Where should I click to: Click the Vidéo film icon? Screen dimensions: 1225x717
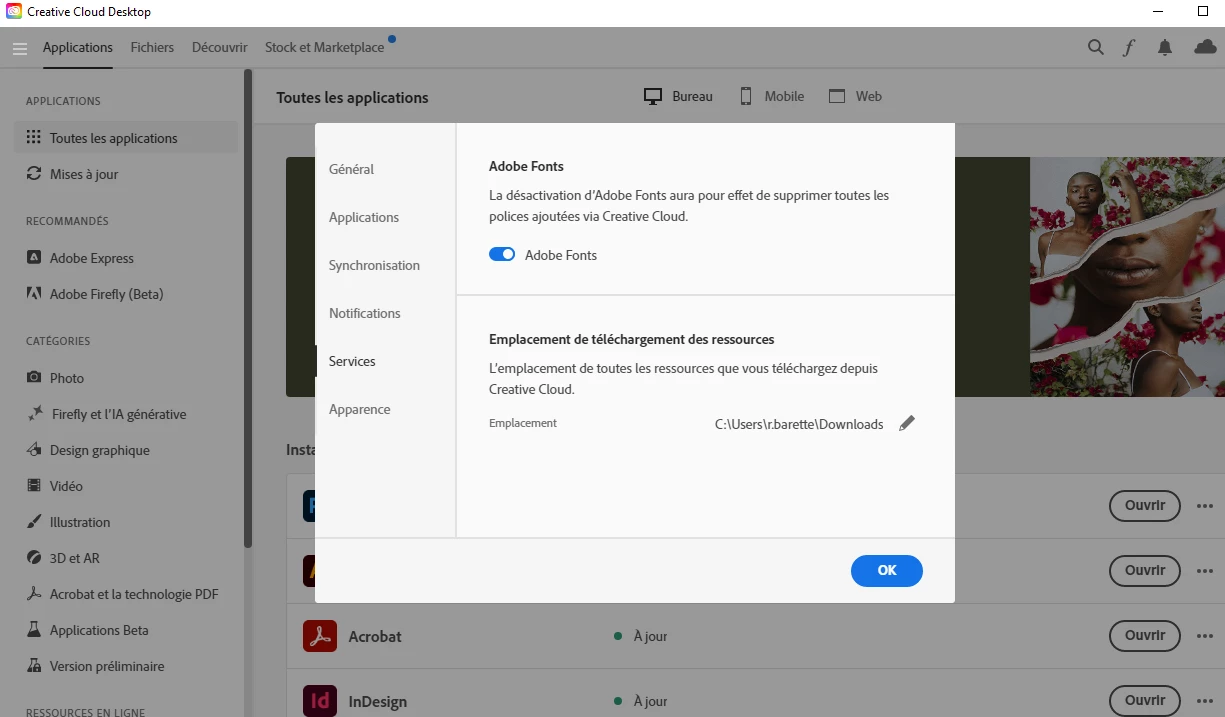click(34, 486)
